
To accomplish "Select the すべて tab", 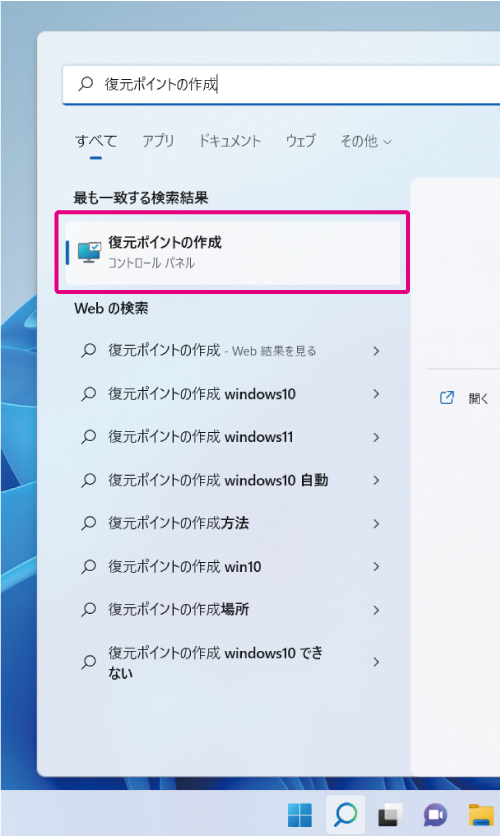I will pos(96,141).
